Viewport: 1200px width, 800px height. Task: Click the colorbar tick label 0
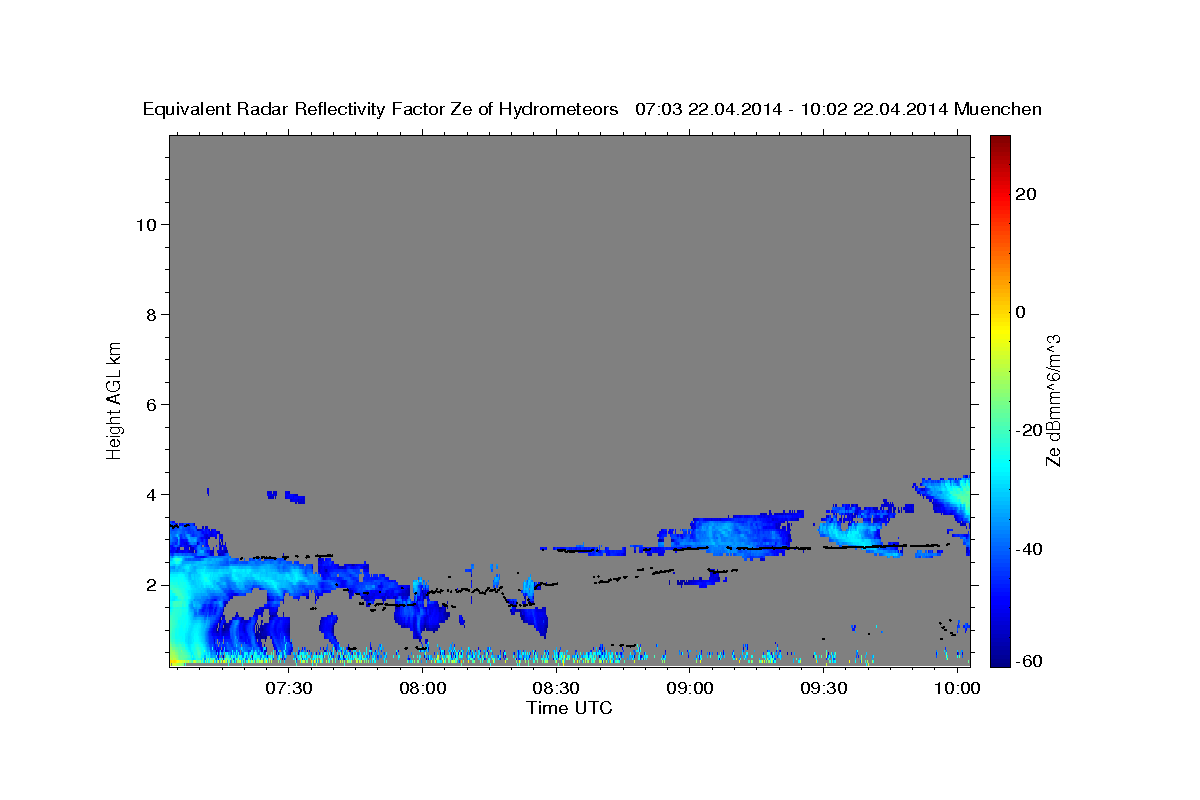point(1020,312)
